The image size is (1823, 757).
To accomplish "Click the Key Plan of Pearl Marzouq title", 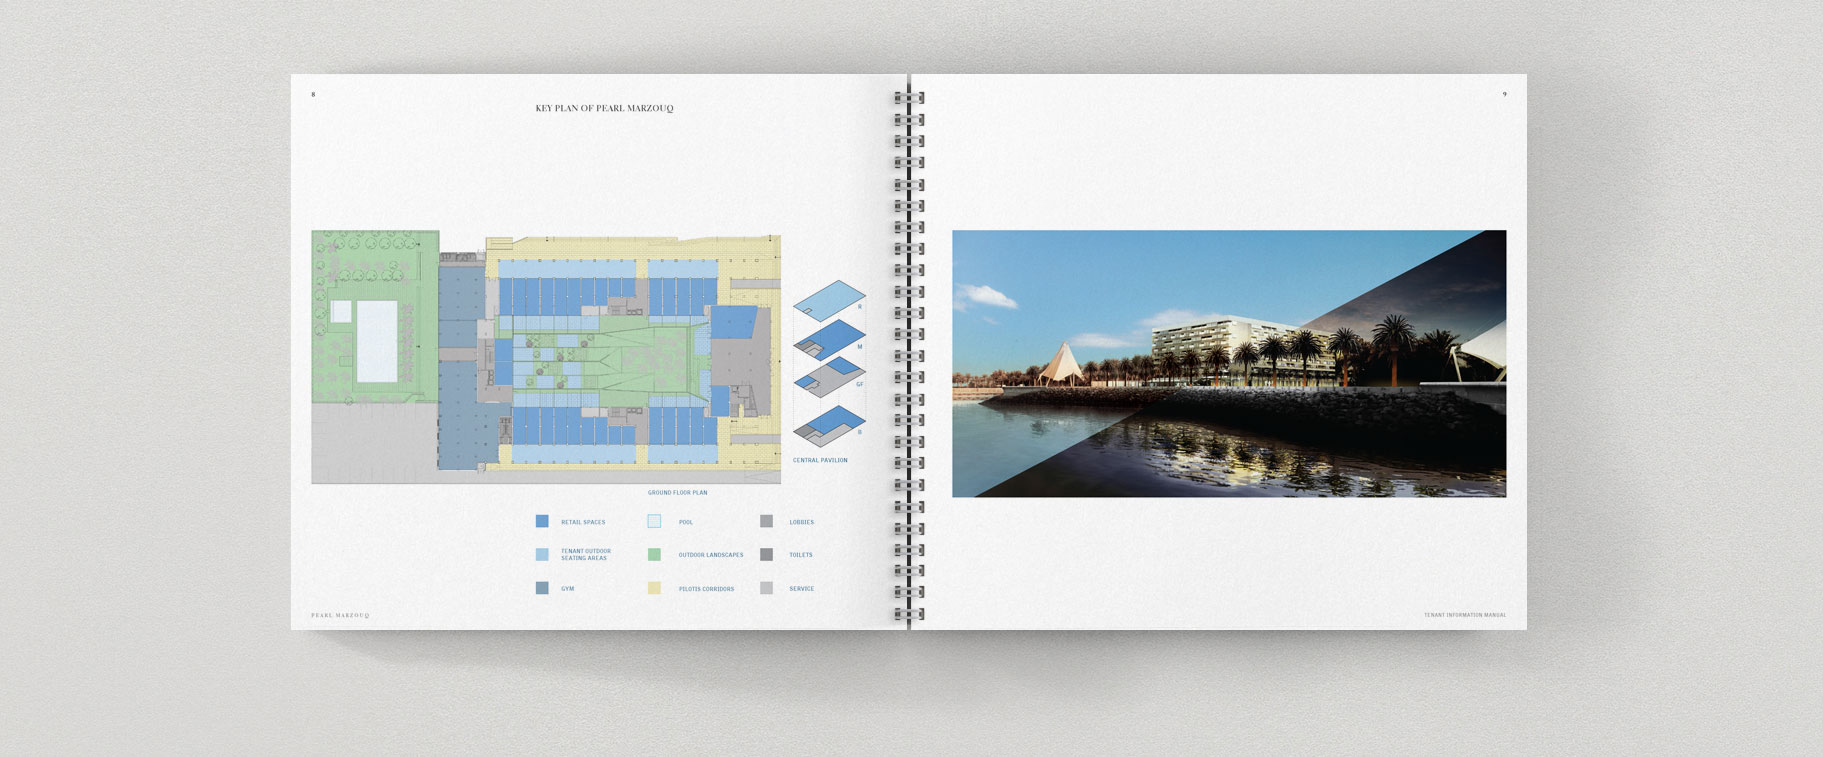I will click(x=604, y=108).
